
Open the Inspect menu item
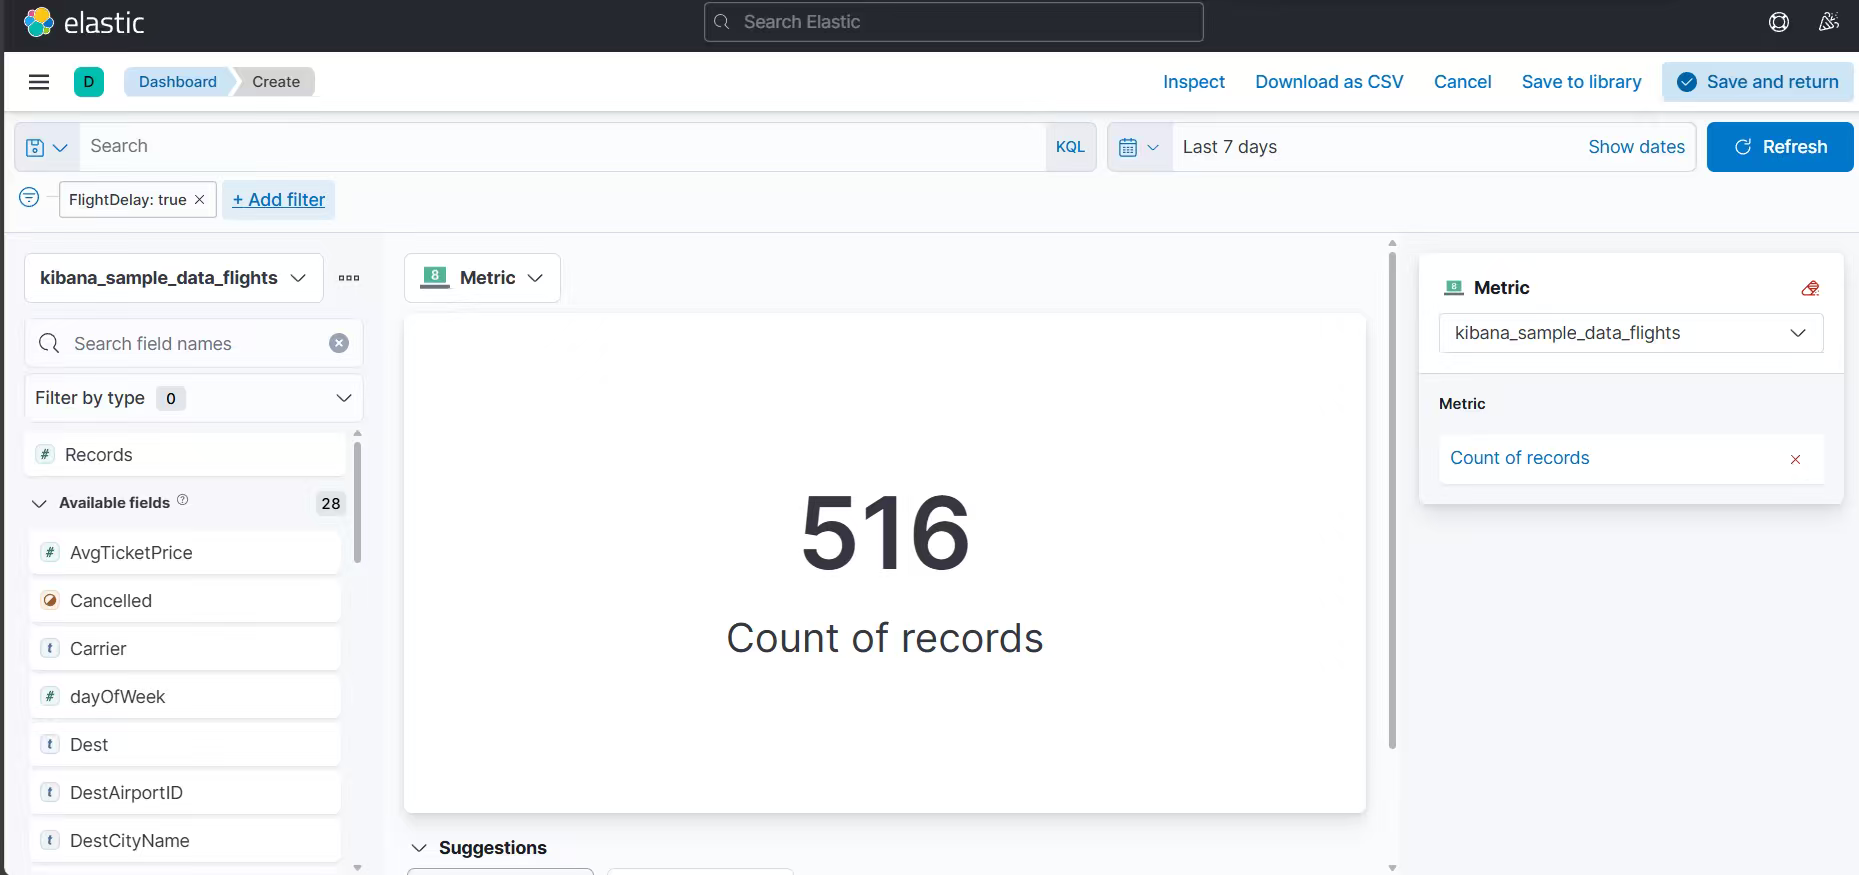[1193, 82]
